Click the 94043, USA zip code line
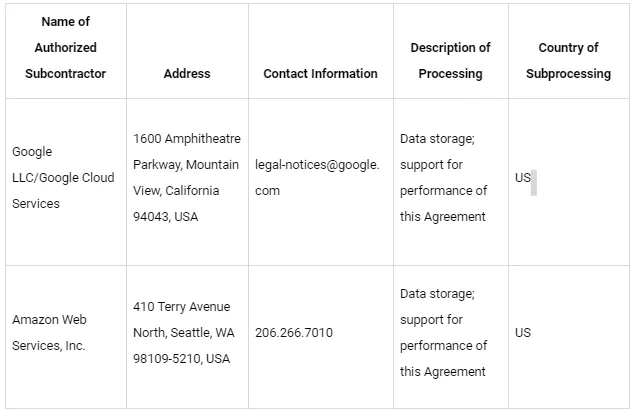Viewport: 634px width, 410px height. pyautogui.click(x=165, y=217)
